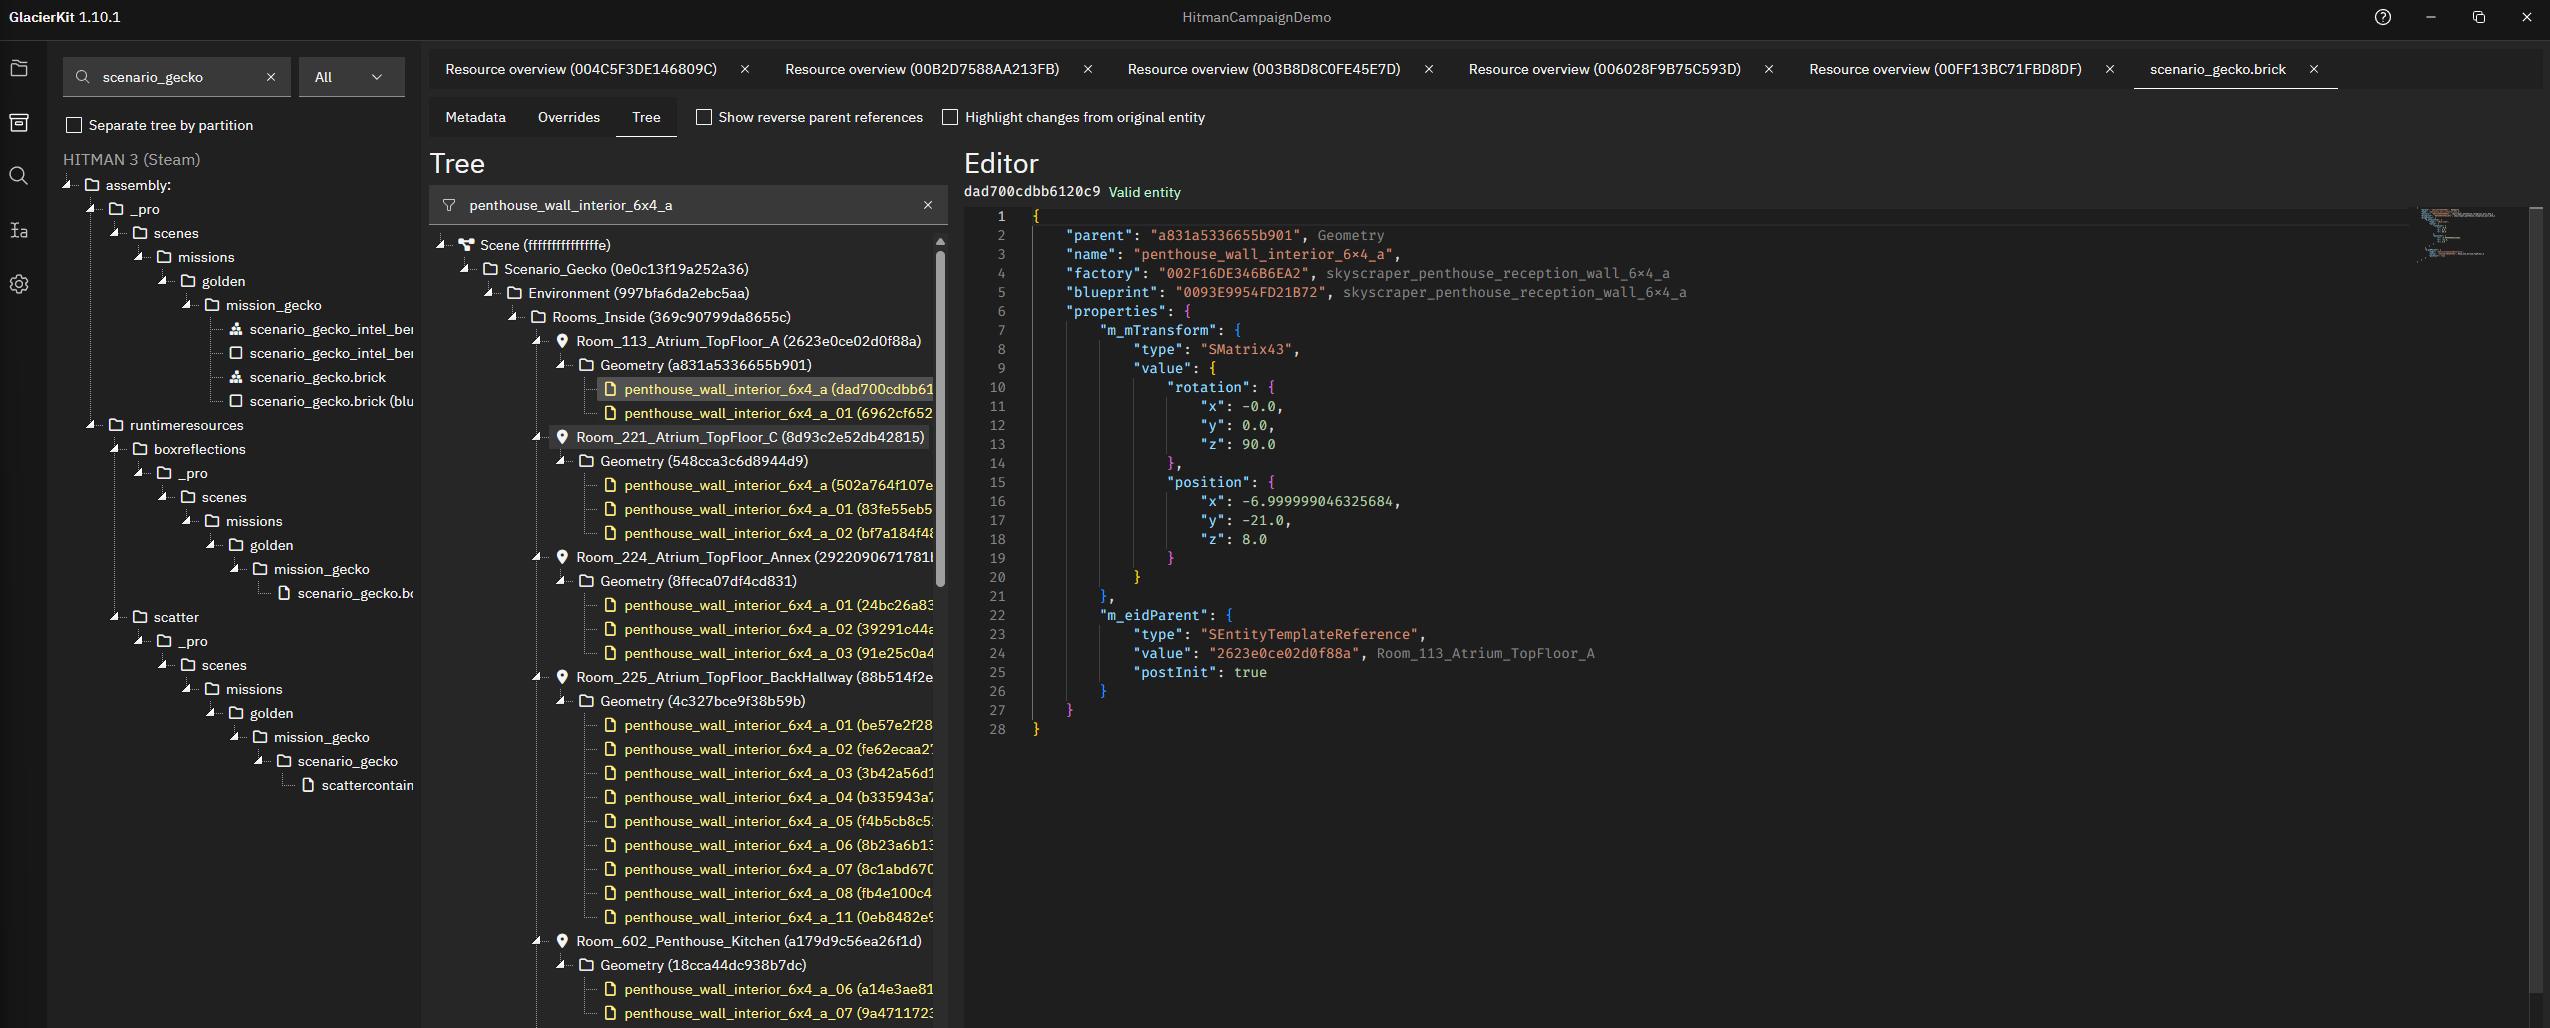Open Resource overview (003B8D8C0FE45E7D) tab

(x=1264, y=69)
